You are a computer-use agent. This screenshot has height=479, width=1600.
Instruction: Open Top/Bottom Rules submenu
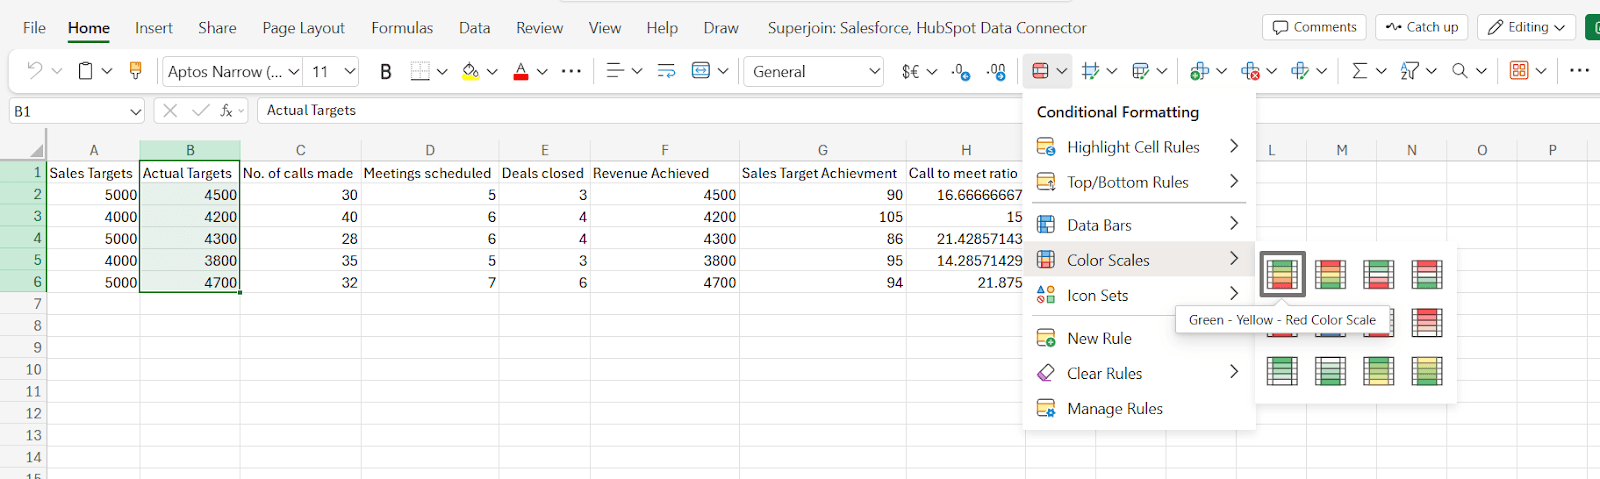coord(1138,182)
